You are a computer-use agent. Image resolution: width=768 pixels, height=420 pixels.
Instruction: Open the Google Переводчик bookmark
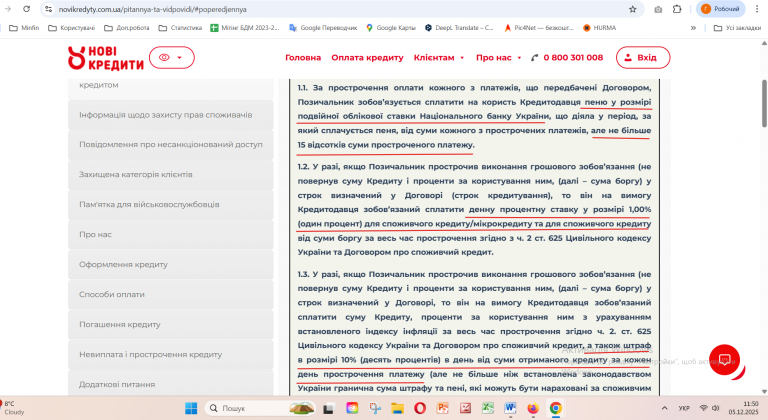[x=323, y=28]
